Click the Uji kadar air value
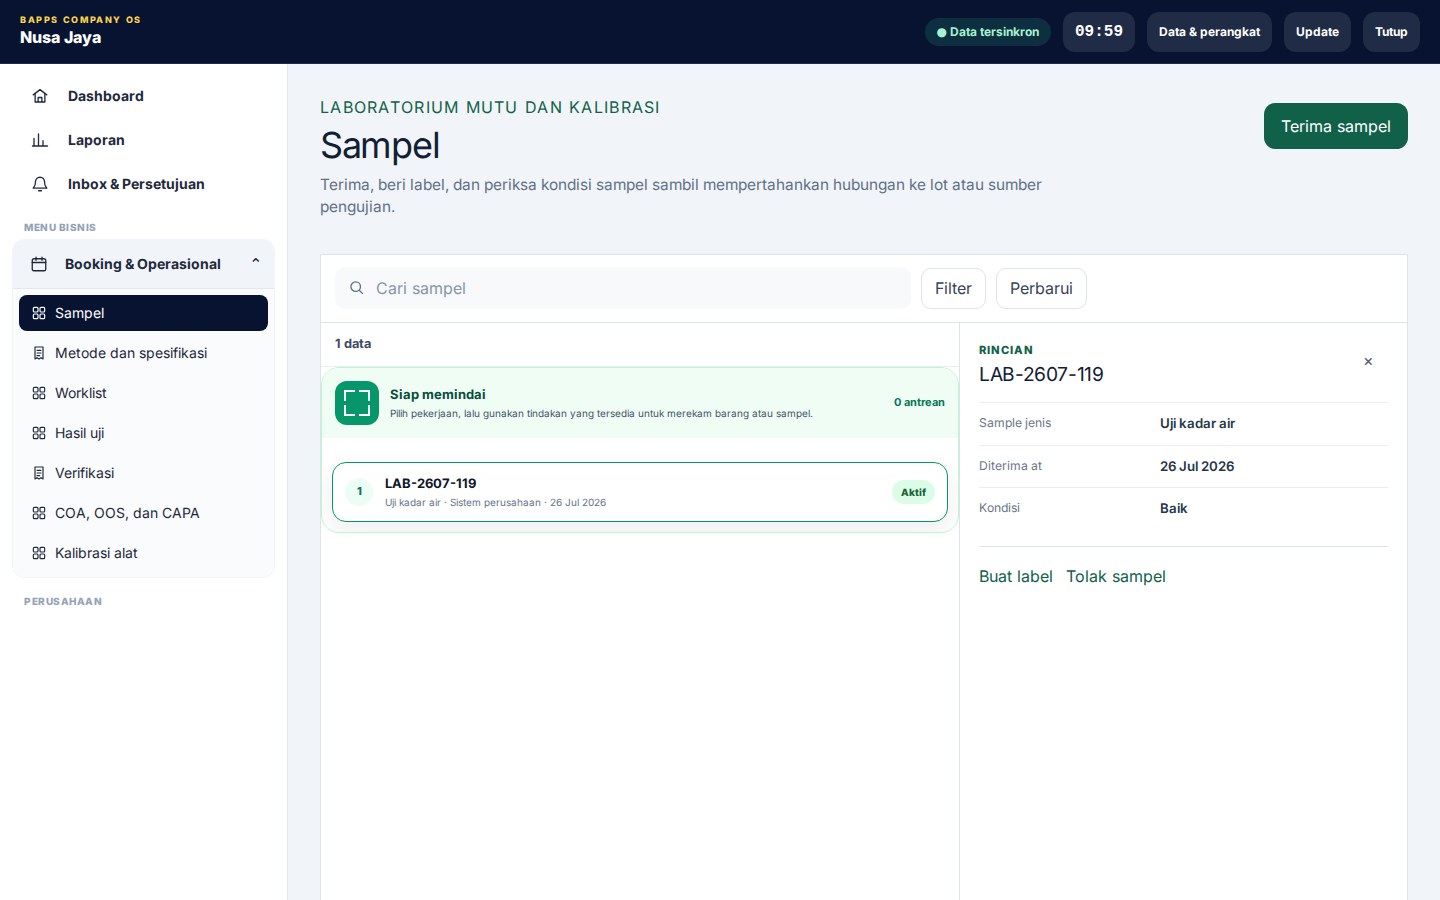Viewport: 1440px width, 900px height. pyautogui.click(x=1197, y=423)
